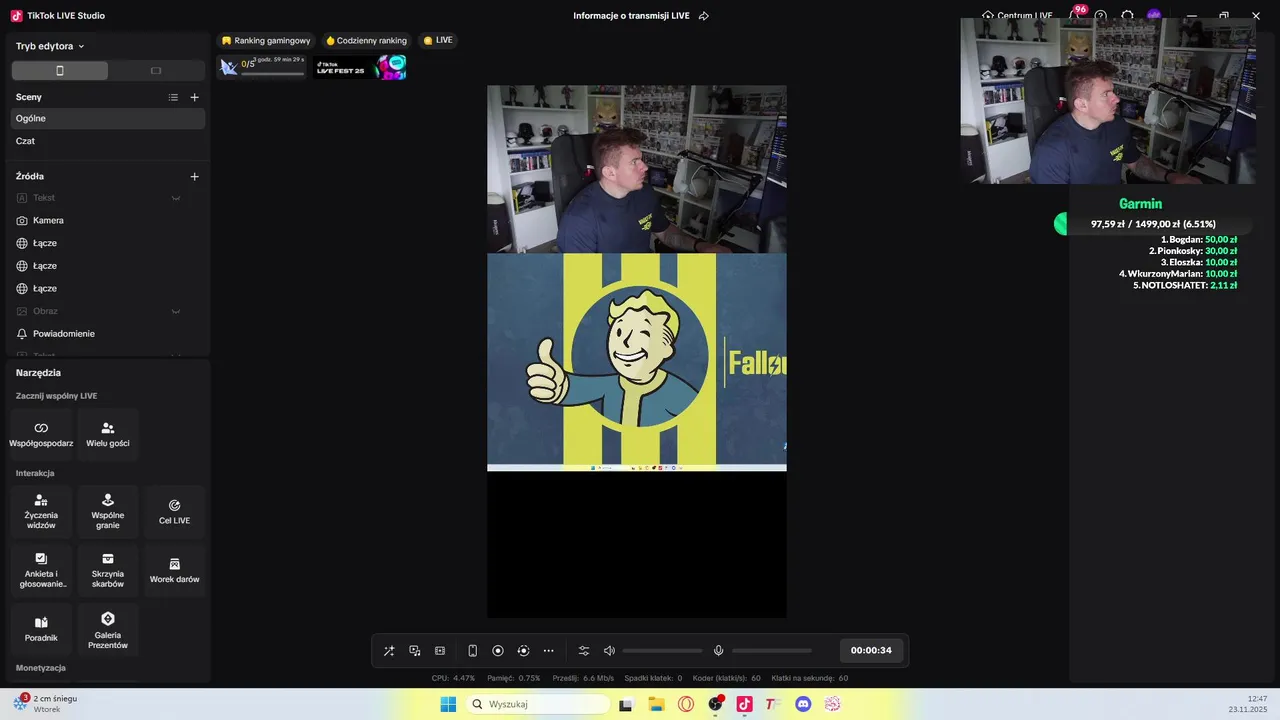
Task: Mute the speaker output icon
Action: coord(609,651)
